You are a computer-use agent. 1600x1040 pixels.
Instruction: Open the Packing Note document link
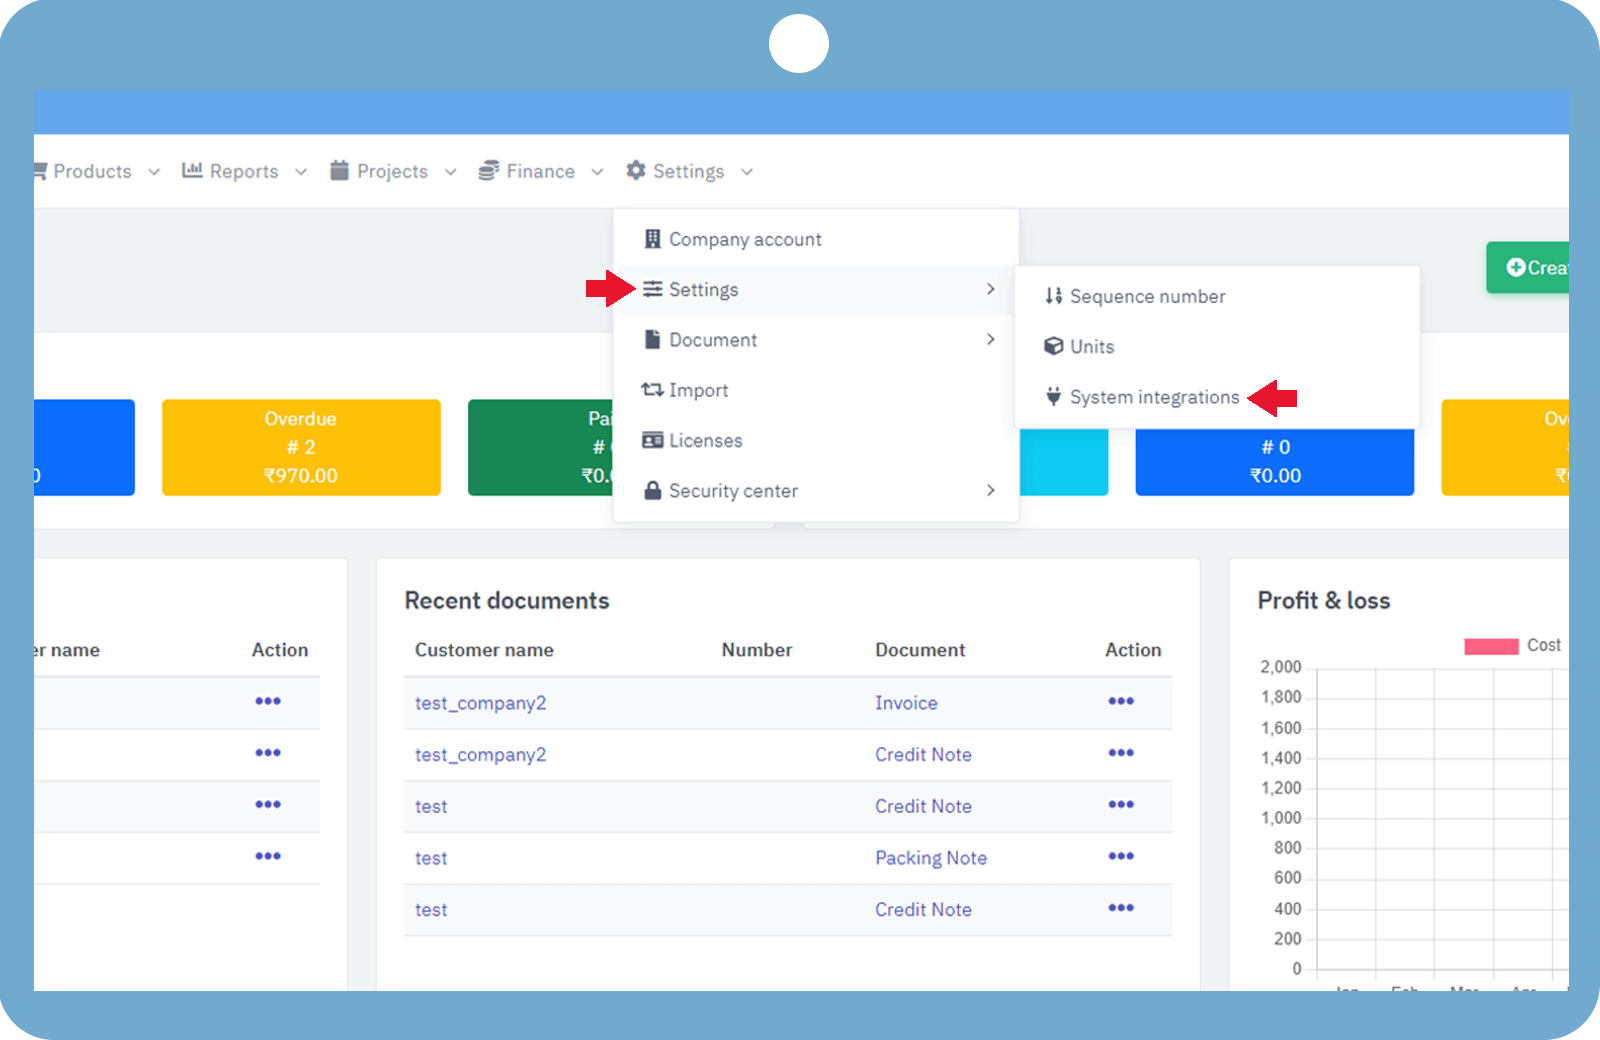pos(931,858)
